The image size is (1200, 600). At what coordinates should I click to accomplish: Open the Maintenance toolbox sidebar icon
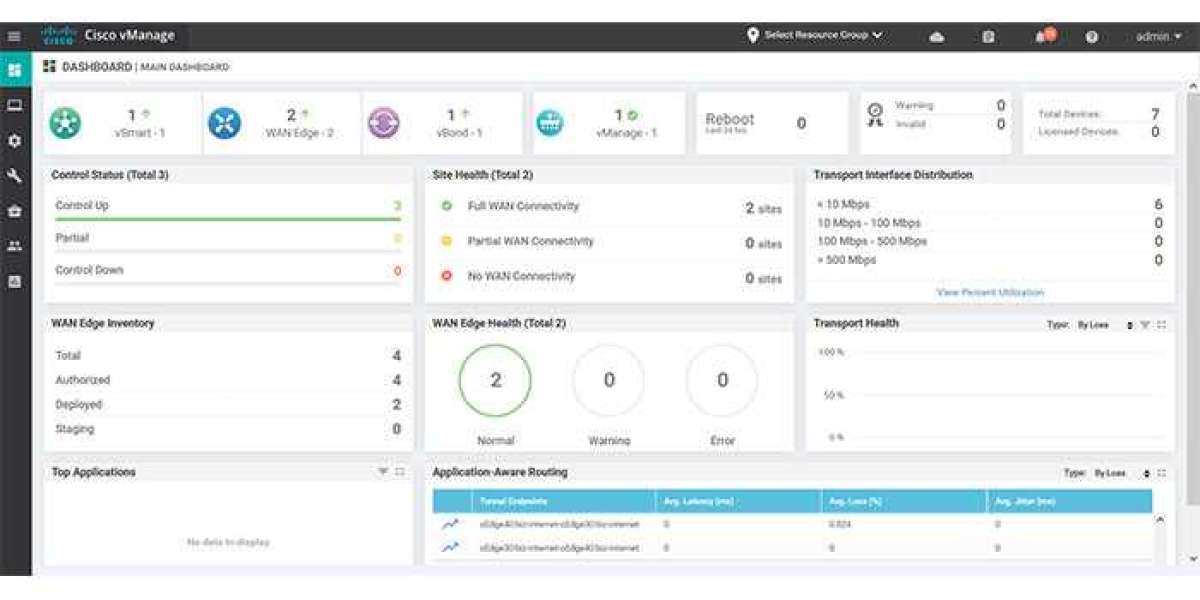click(14, 211)
